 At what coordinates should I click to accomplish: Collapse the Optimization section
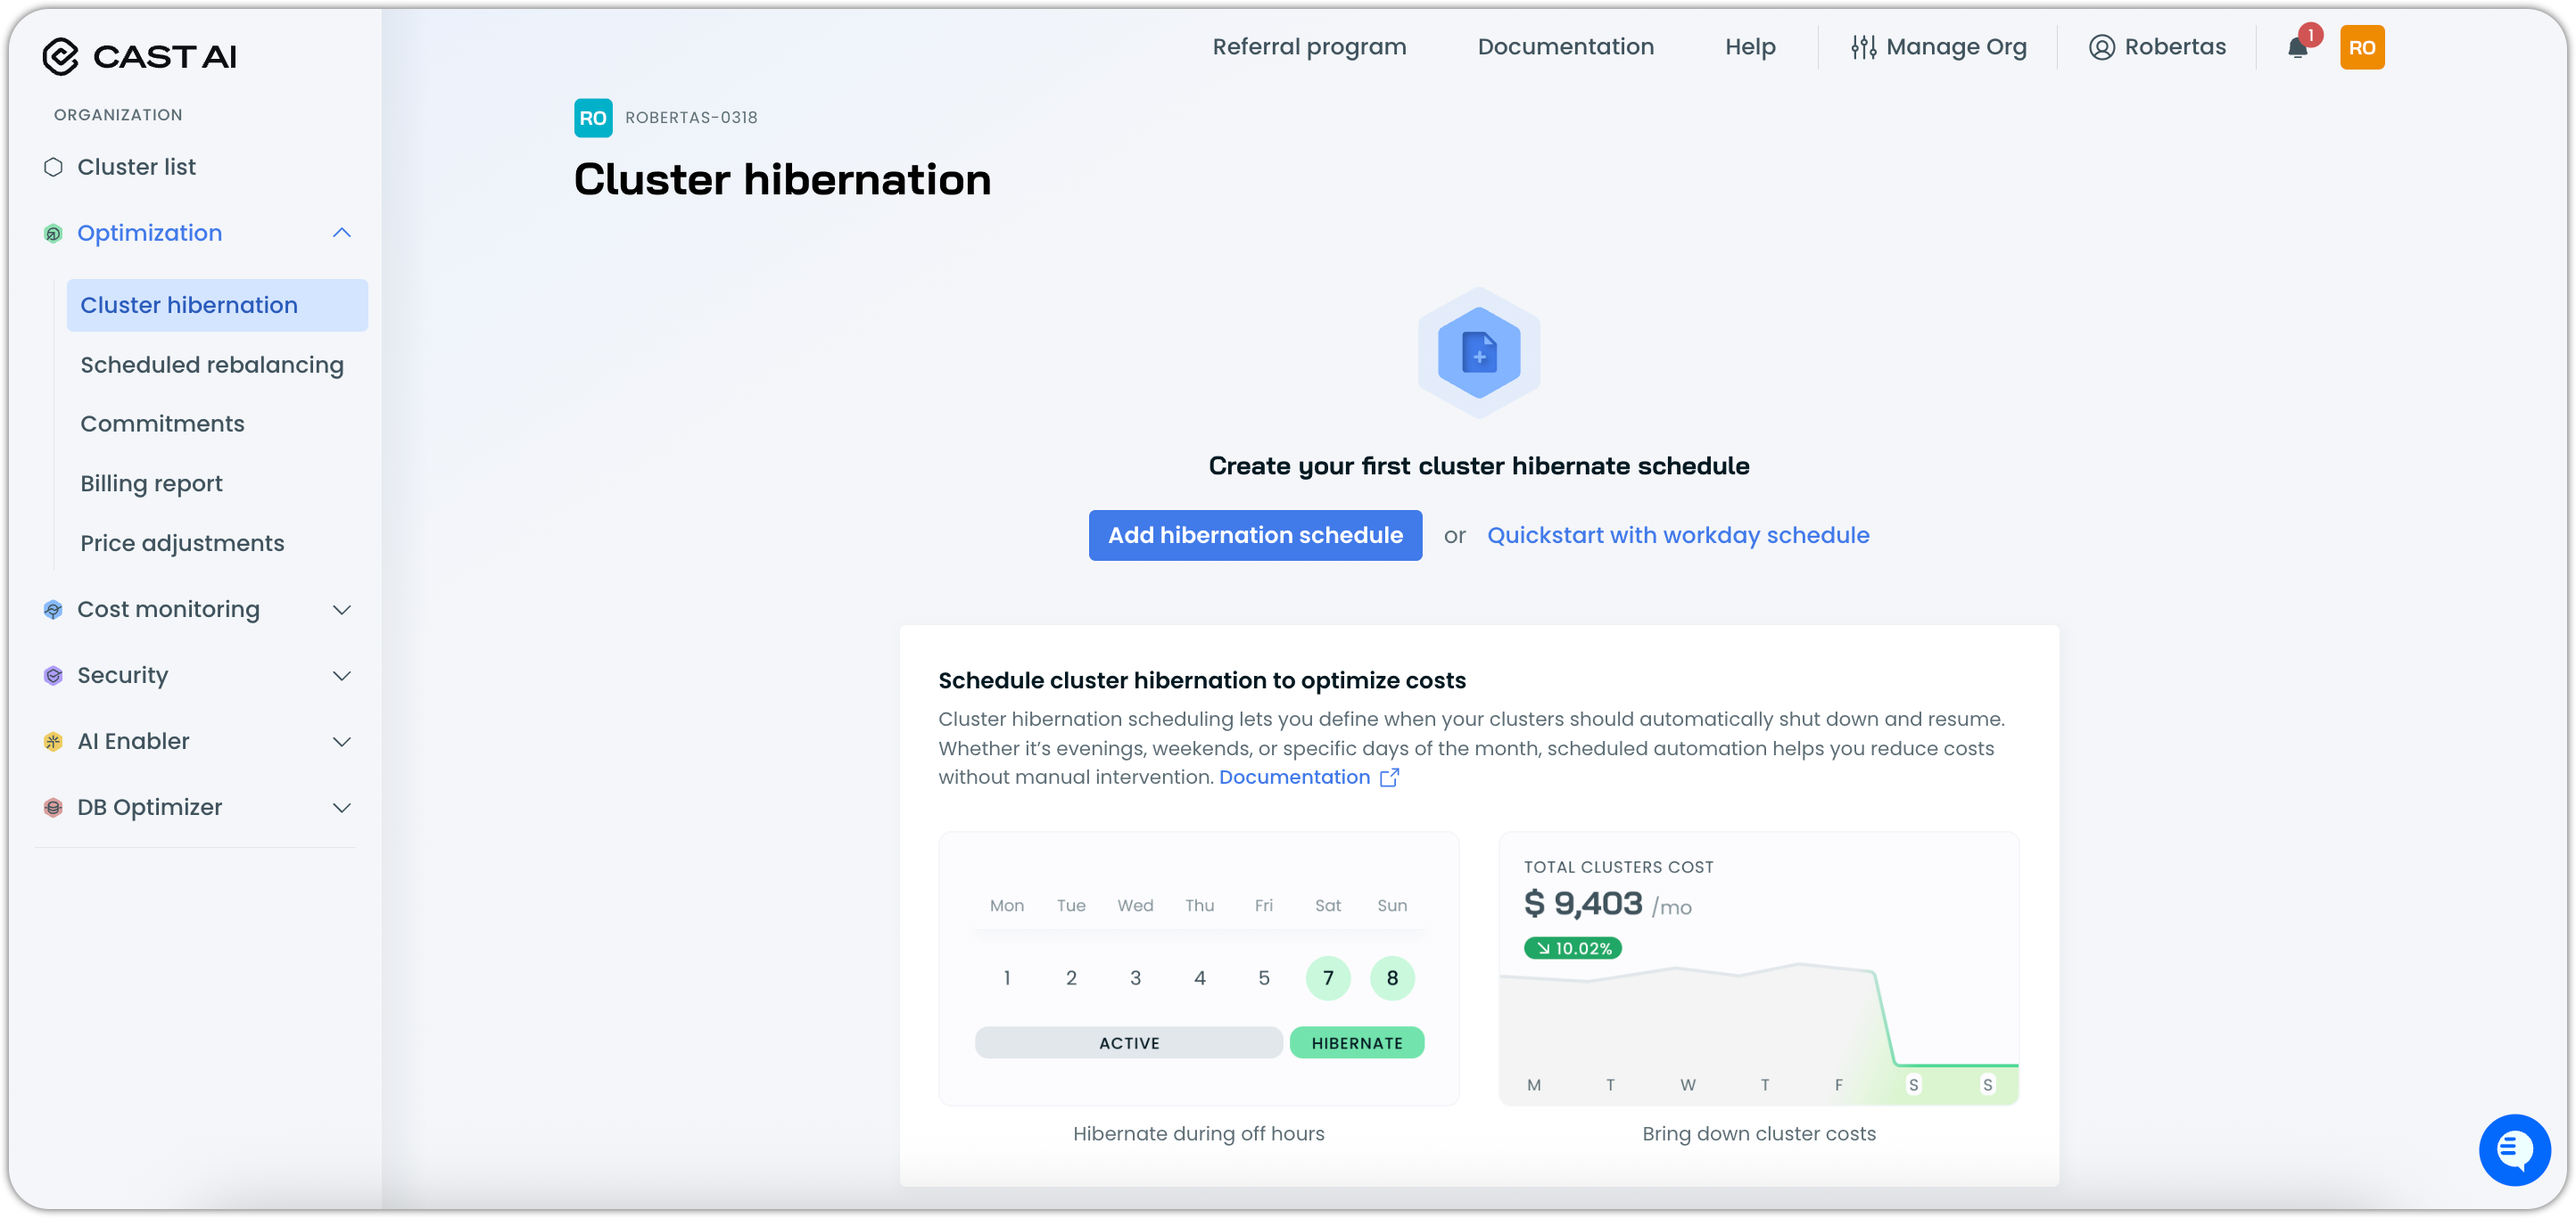tap(342, 233)
